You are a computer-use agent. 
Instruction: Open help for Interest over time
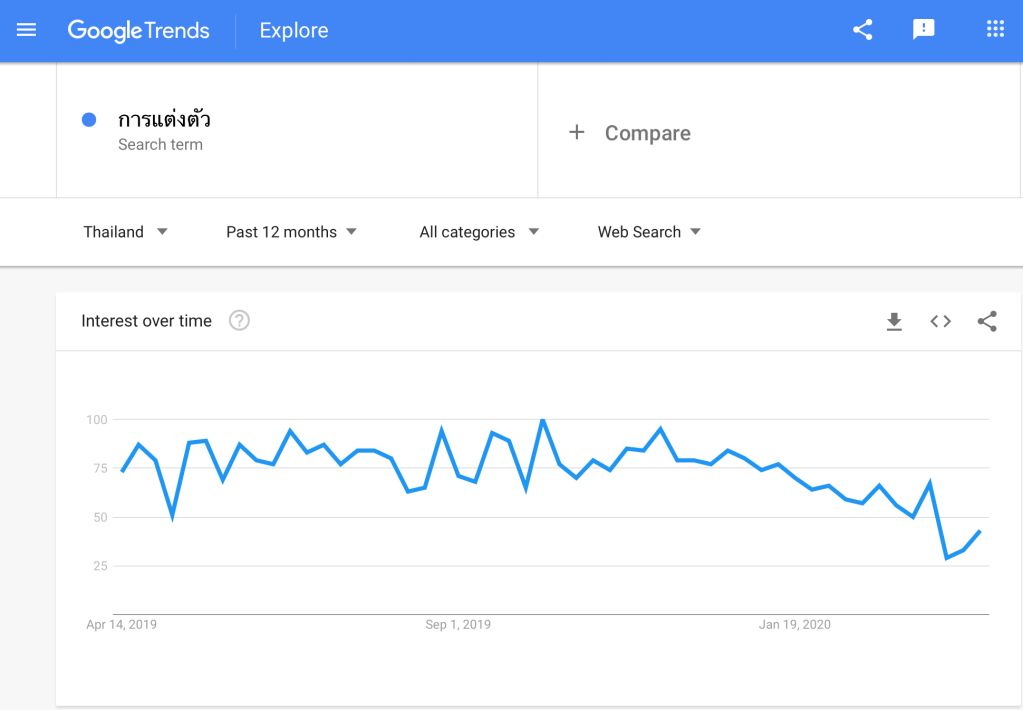(x=239, y=321)
